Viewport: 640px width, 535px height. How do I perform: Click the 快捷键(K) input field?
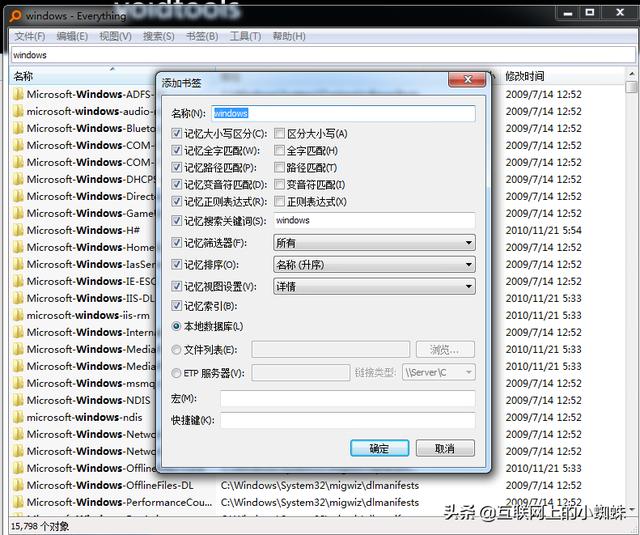(x=348, y=420)
